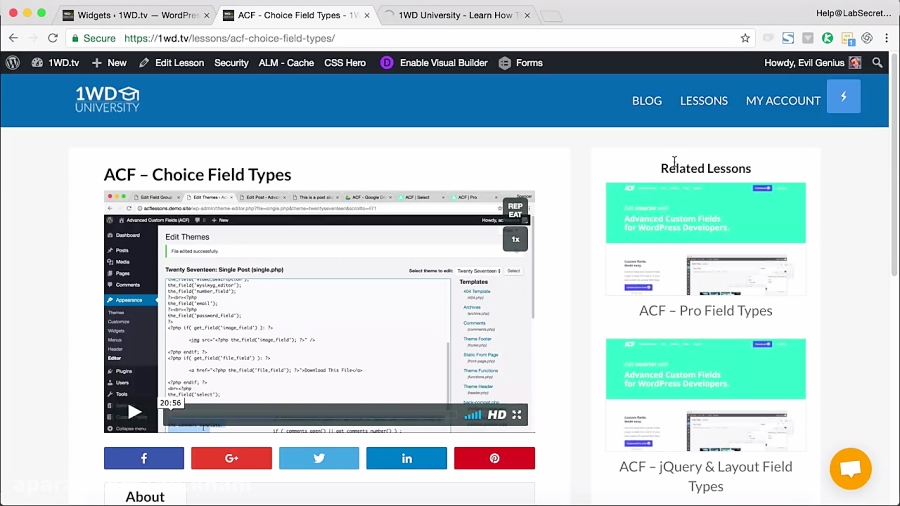Open CSS Hero from admin bar

344,63
